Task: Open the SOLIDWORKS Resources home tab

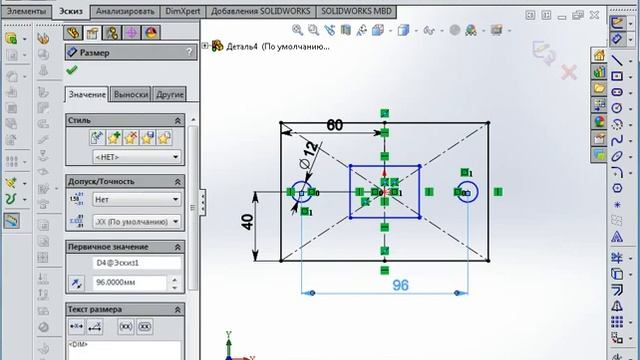Action: point(599,55)
